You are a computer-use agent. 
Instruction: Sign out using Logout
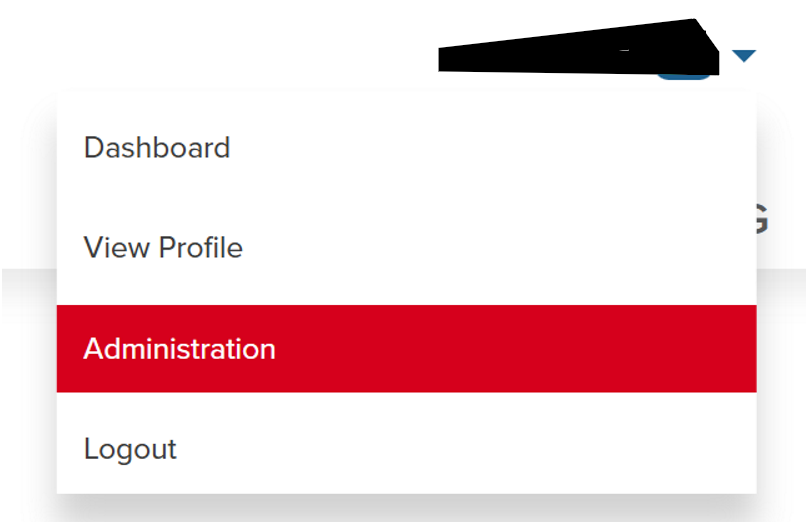point(130,449)
